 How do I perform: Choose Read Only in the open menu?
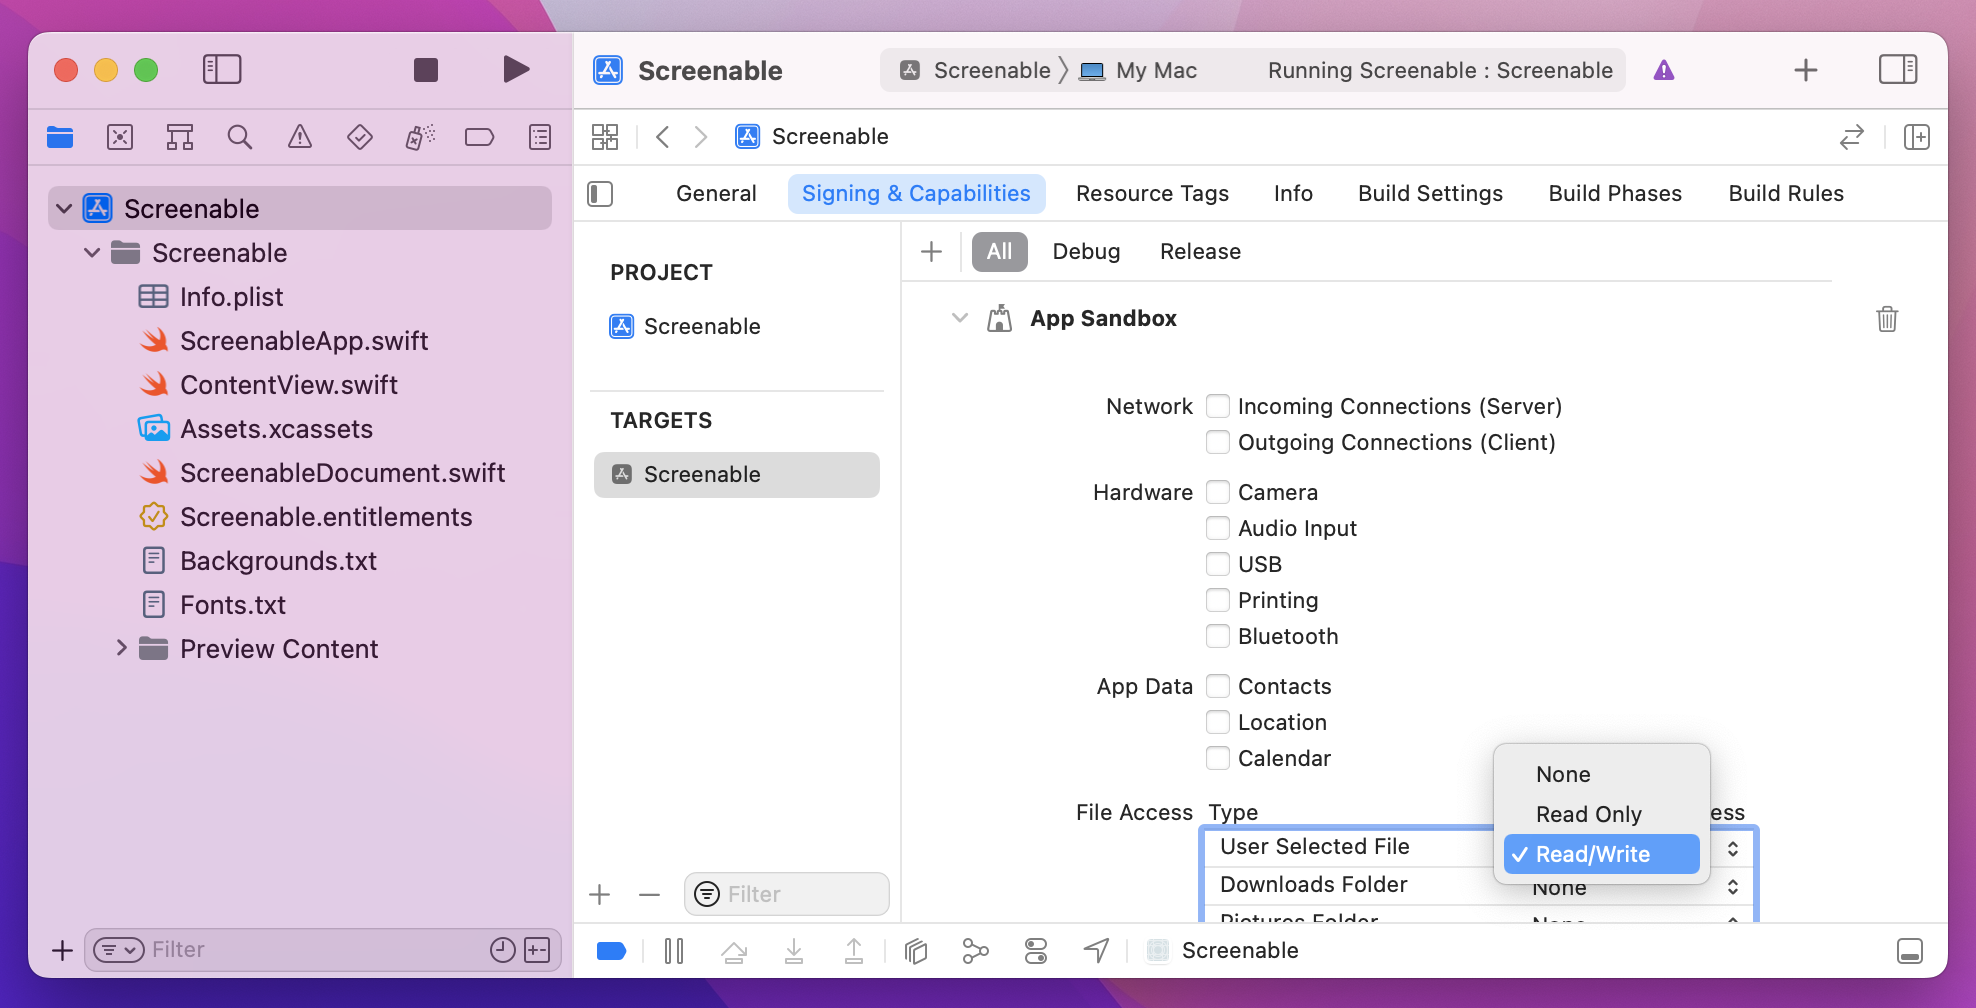pos(1589,814)
